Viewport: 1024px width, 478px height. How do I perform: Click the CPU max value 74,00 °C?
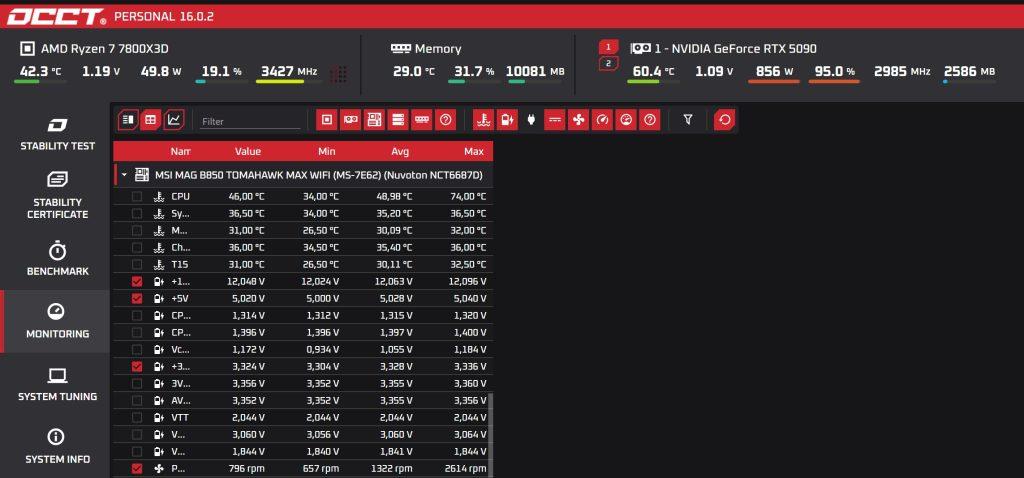468,197
